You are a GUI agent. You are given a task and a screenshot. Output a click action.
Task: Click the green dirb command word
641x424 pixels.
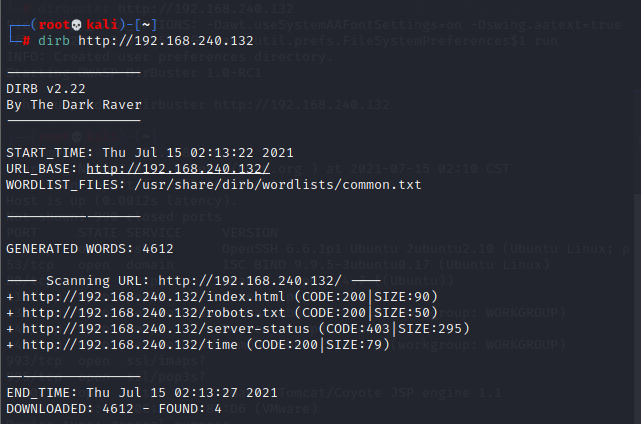click(54, 40)
